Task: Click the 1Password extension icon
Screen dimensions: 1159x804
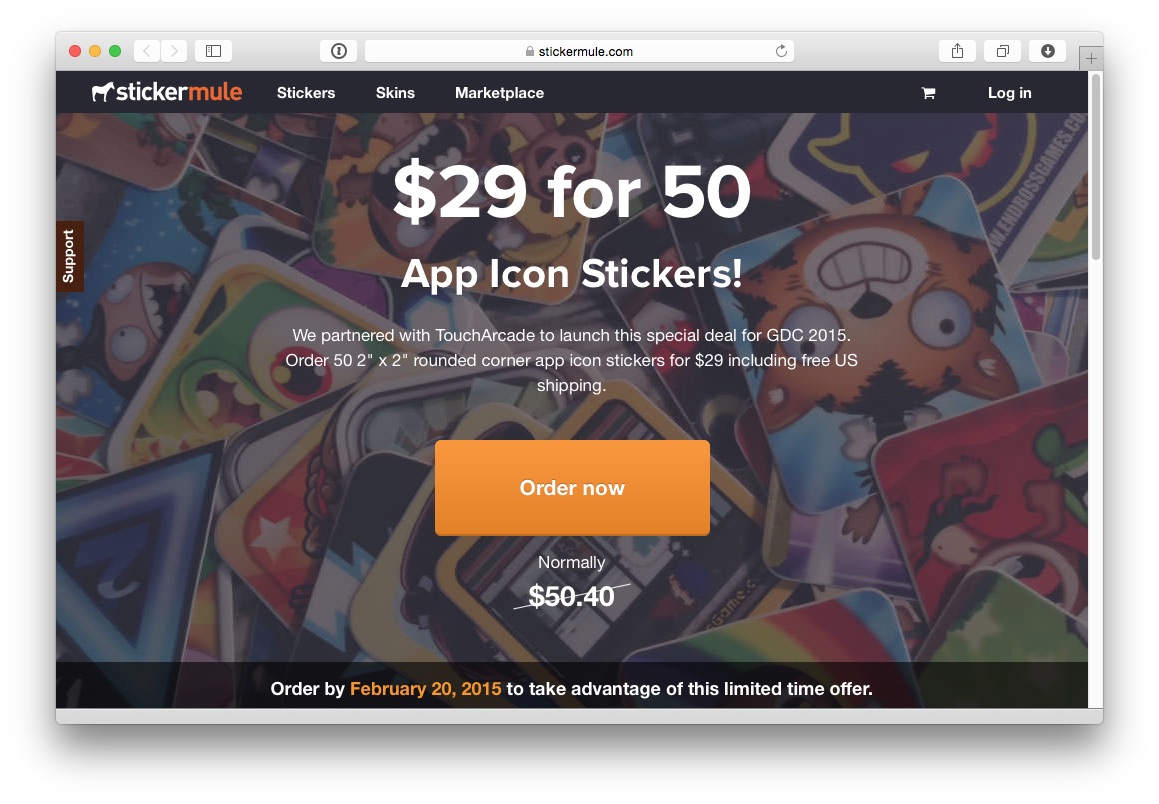Action: coord(339,51)
